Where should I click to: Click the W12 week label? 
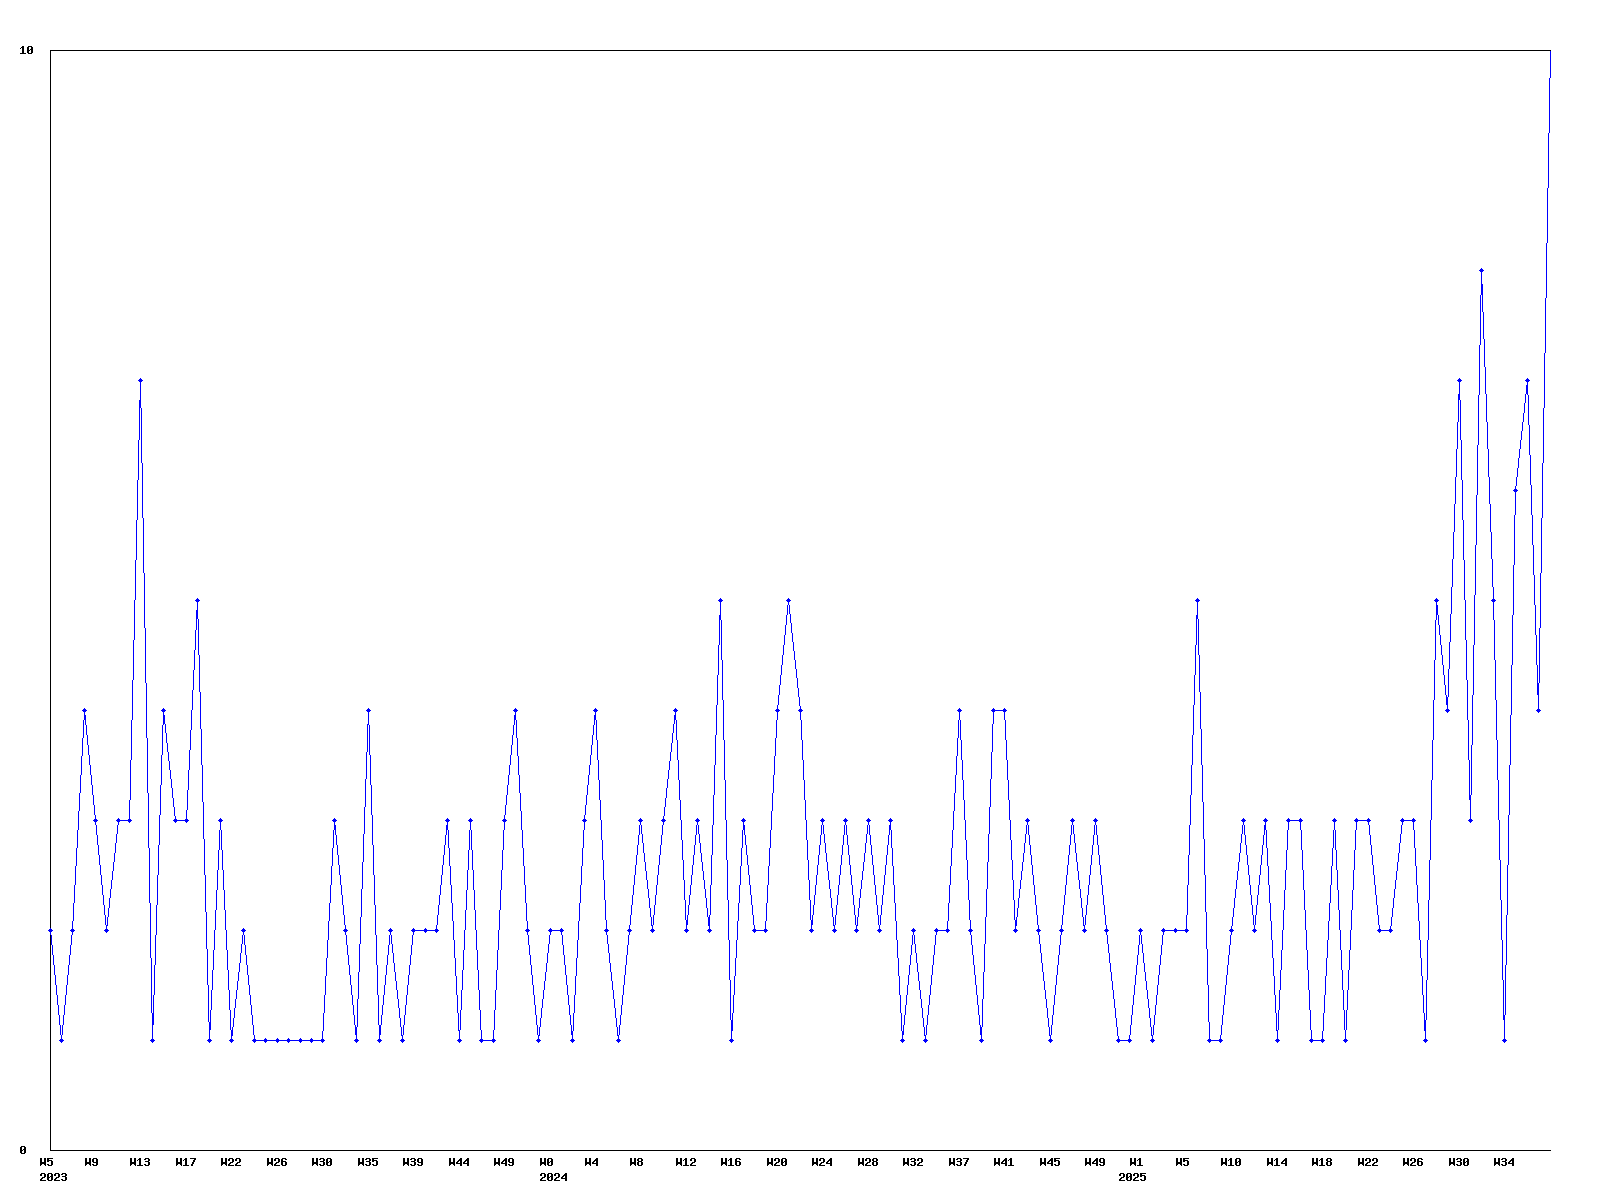click(685, 1162)
